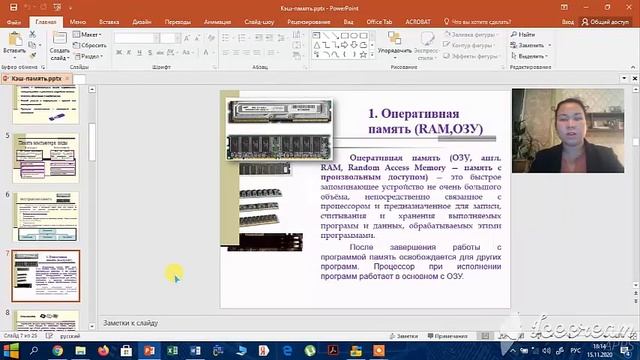Image resolution: width=640 pixels, height=360 pixels.
Task: Open the font size combo box
Action: (170, 38)
